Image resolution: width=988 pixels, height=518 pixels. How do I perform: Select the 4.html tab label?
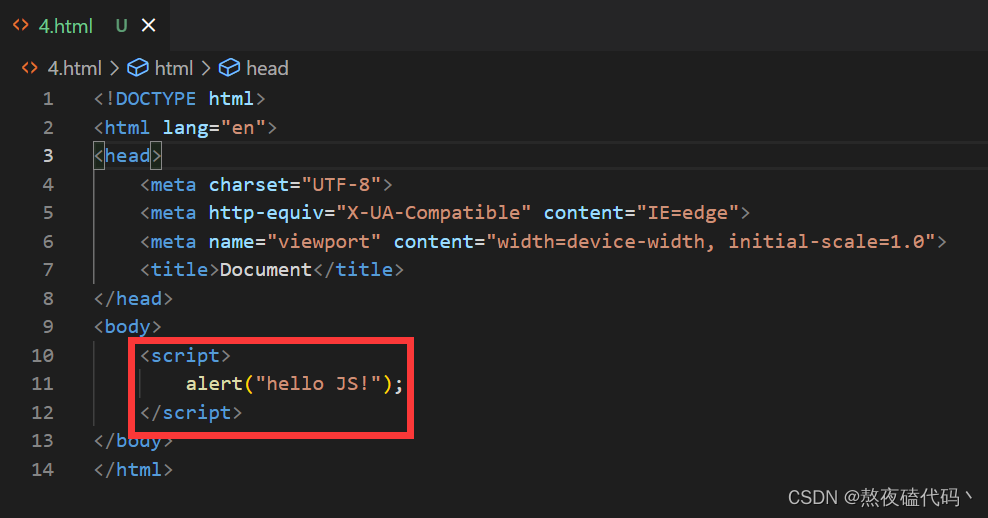pyautogui.click(x=66, y=26)
